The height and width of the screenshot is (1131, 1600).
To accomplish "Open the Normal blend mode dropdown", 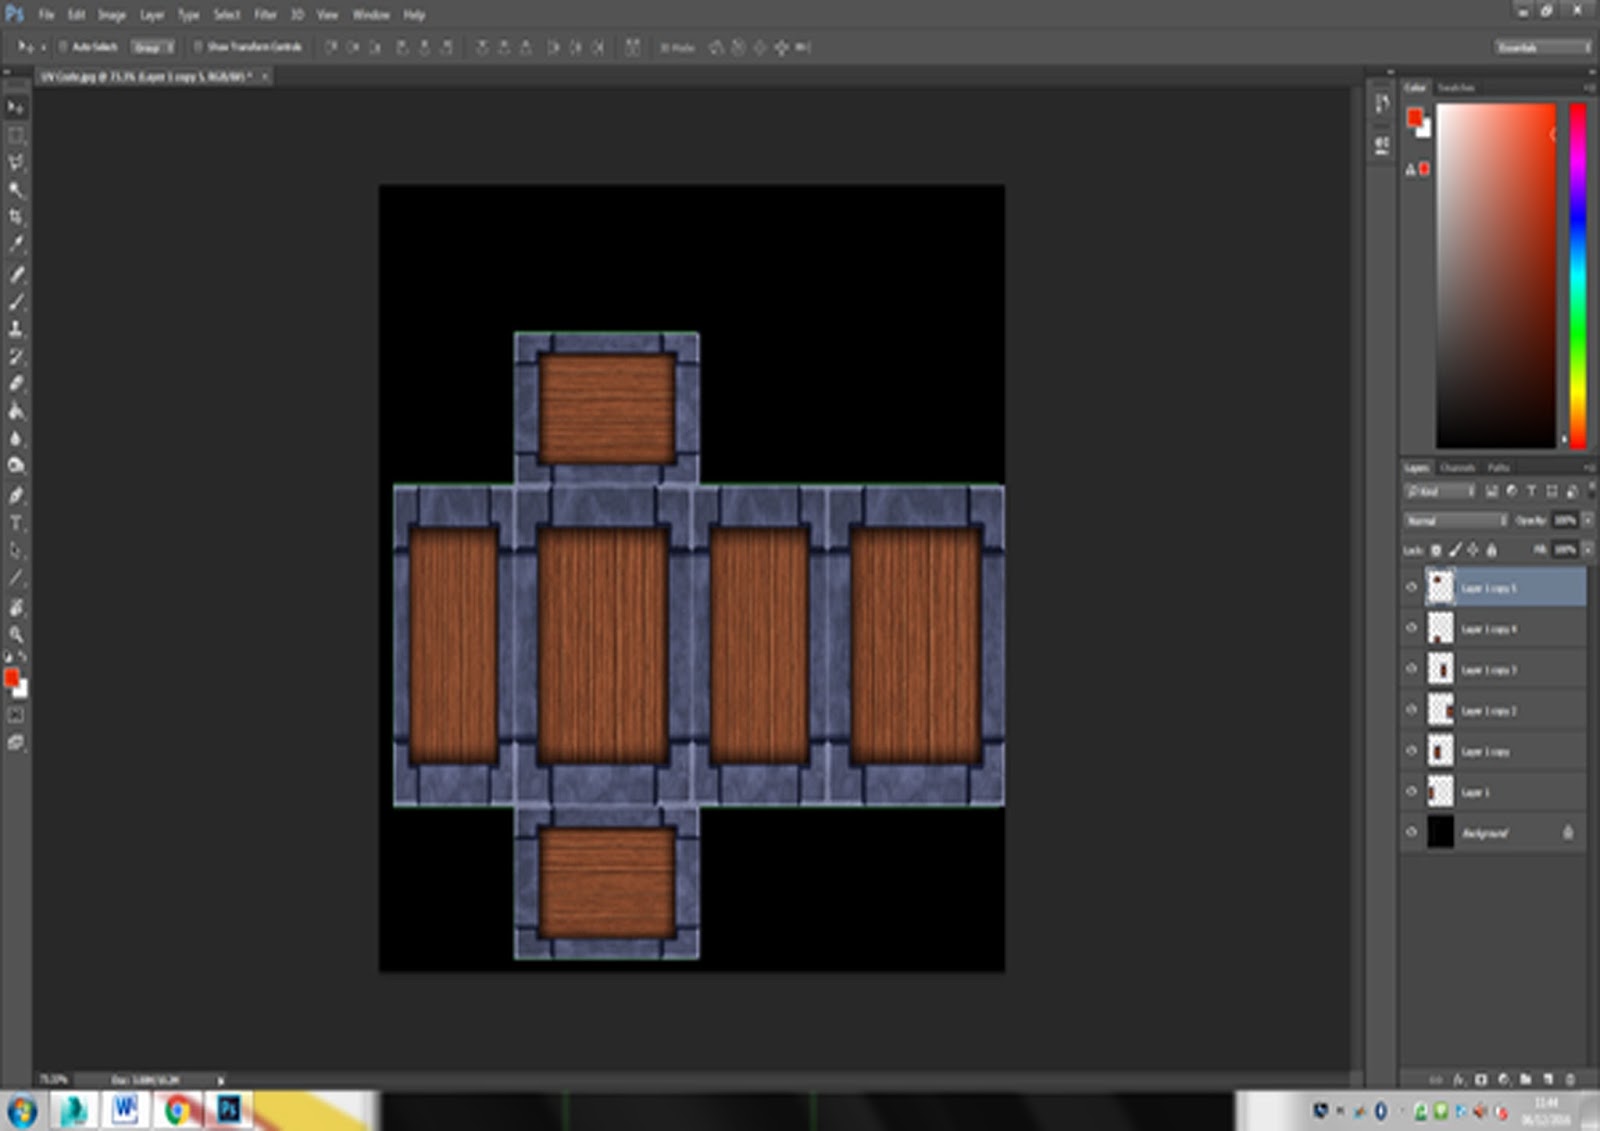I will click(1455, 521).
